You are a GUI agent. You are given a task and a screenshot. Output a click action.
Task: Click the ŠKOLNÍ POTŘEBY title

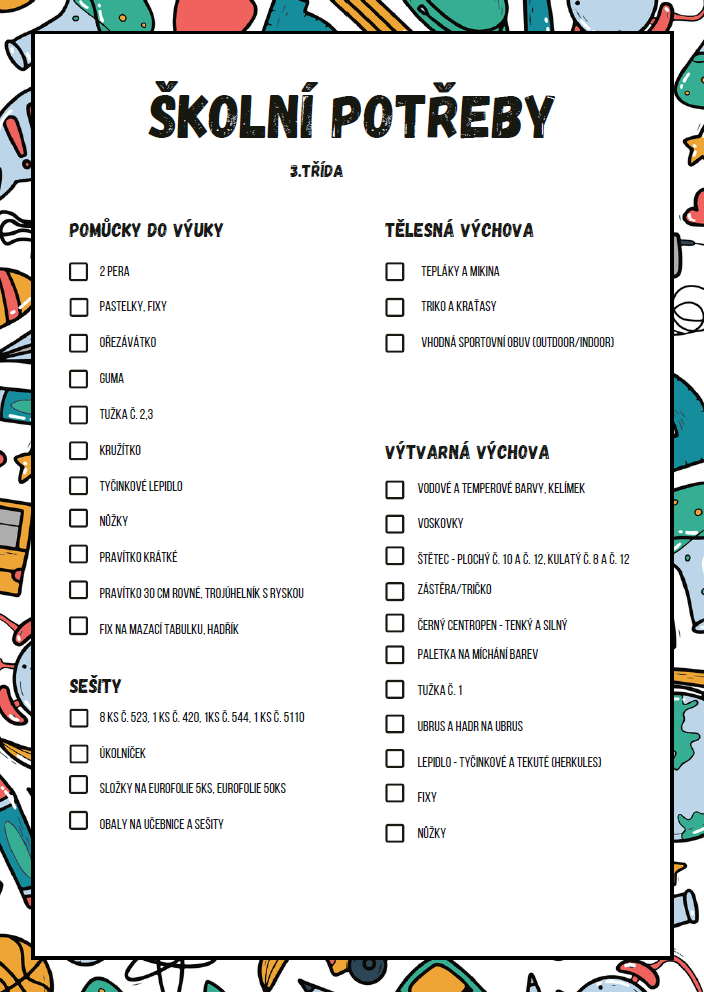point(352,112)
